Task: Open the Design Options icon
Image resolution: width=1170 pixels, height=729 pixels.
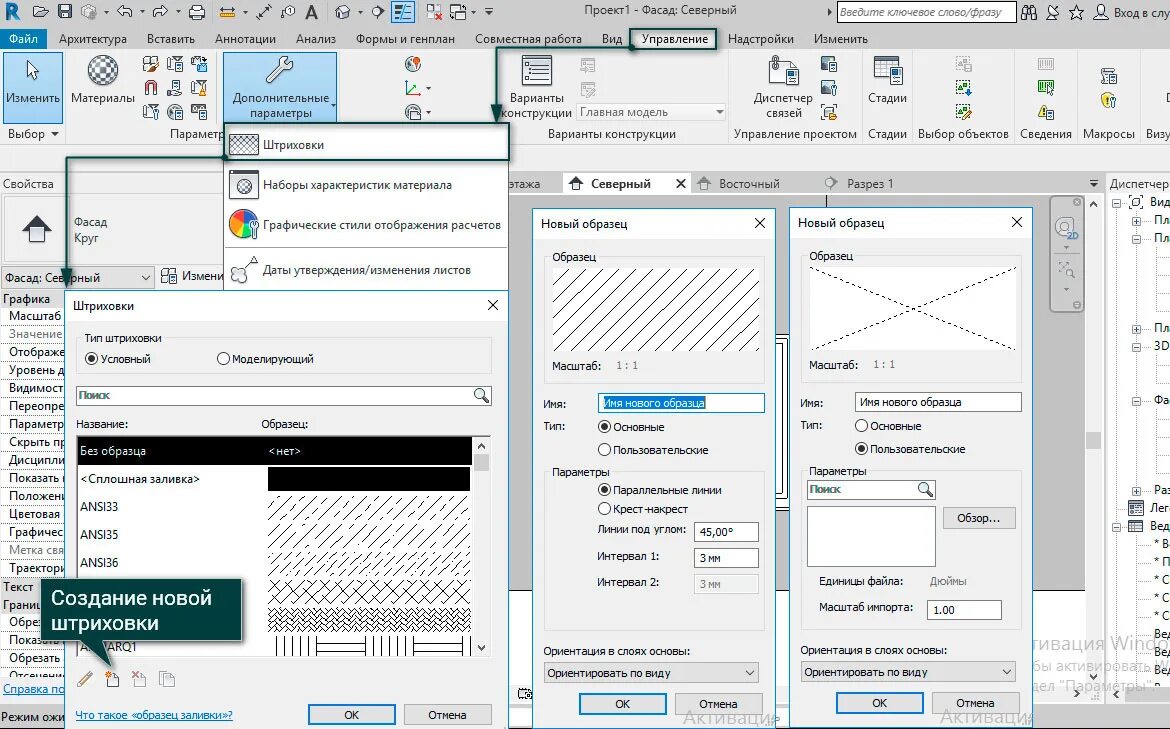Action: 536,72
